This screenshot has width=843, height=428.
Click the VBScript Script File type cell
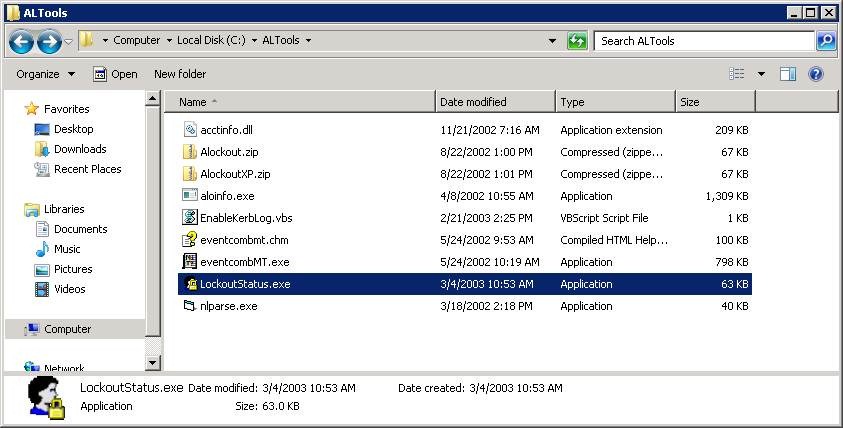coord(604,218)
